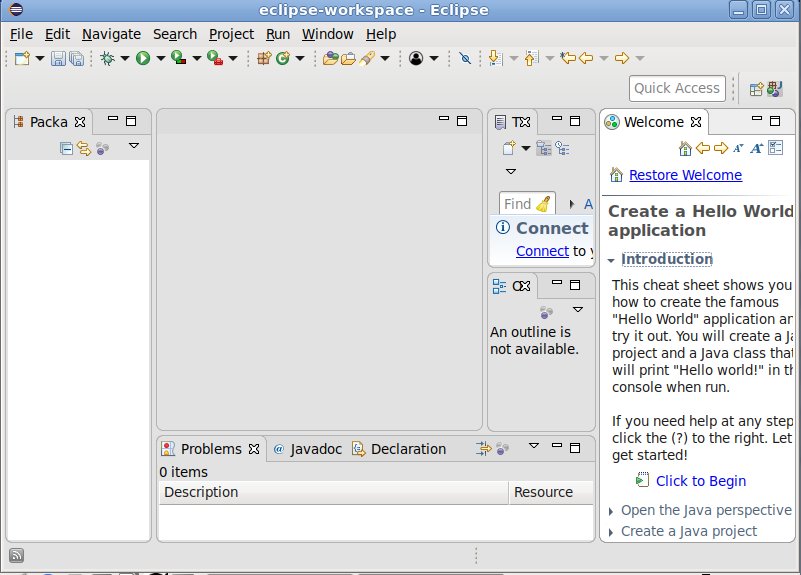
Task: Click the Search flashlight icon
Action: tap(367, 58)
